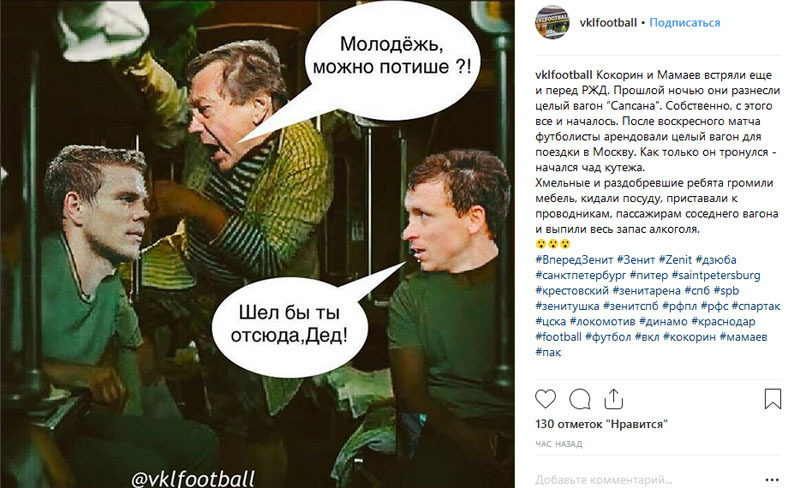The height and width of the screenshot is (488, 800).
Task: Open more options three-dot menu
Action: pyautogui.click(x=772, y=479)
